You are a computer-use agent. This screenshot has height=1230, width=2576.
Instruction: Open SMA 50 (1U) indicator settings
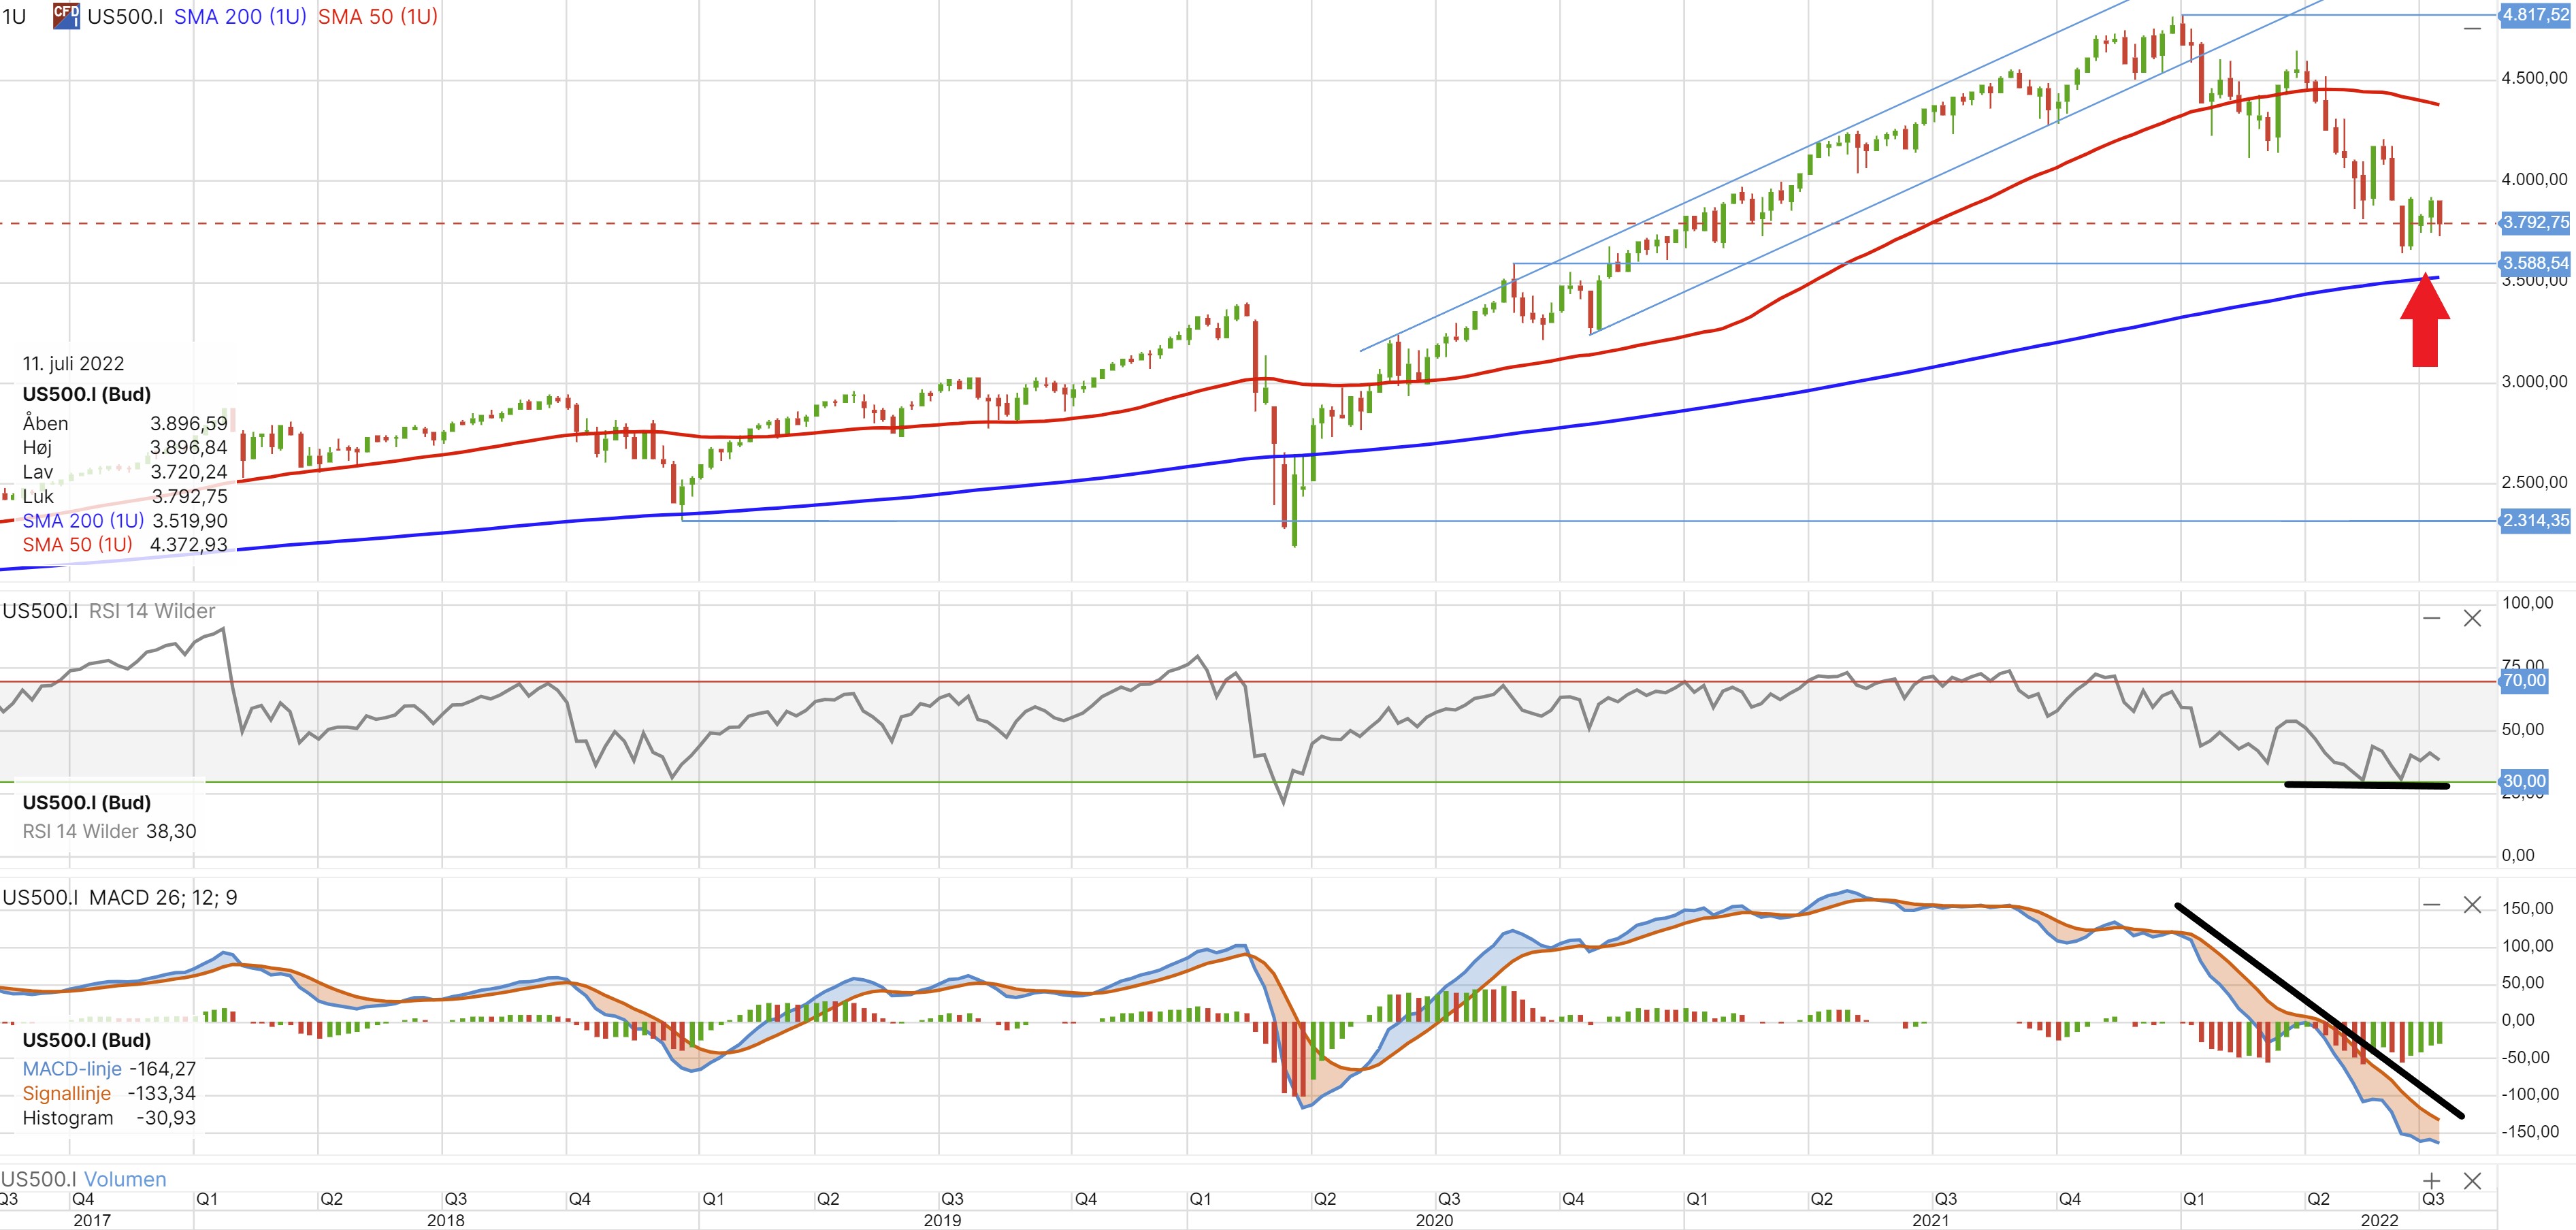click(378, 17)
